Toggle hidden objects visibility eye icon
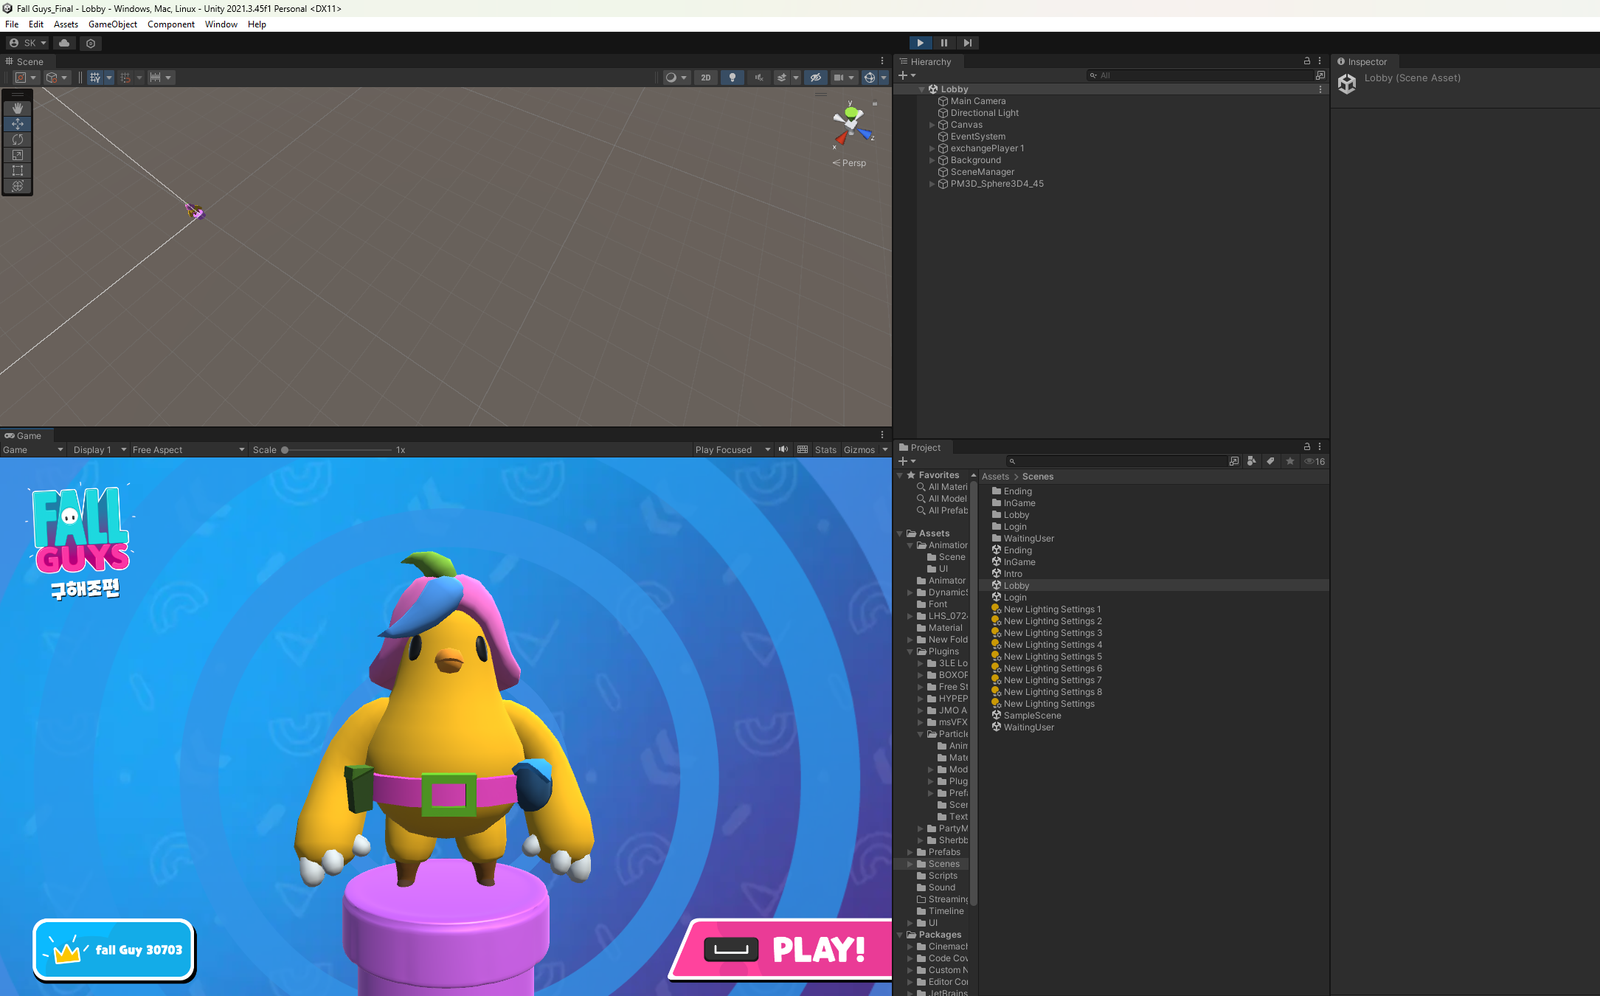 [816, 77]
